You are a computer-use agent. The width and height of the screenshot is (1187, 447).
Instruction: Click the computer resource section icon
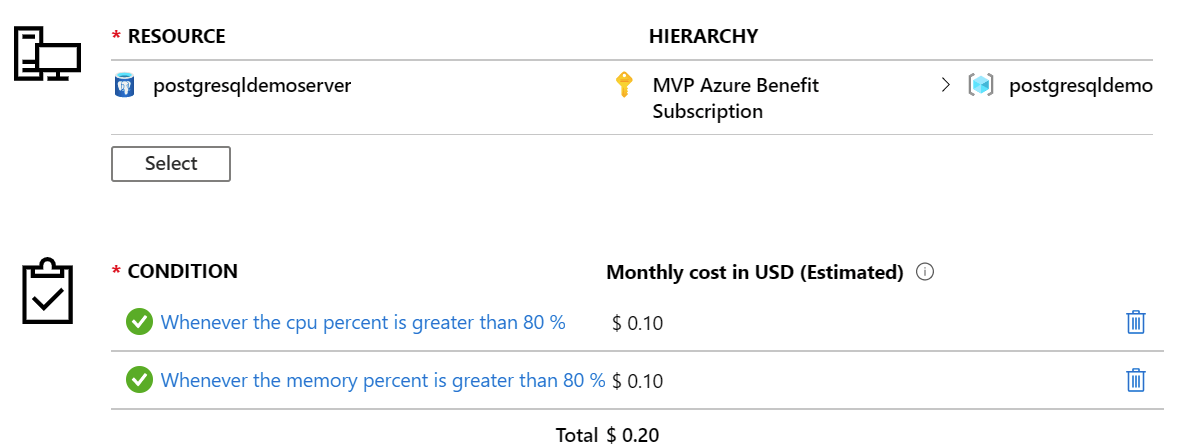tap(48, 53)
